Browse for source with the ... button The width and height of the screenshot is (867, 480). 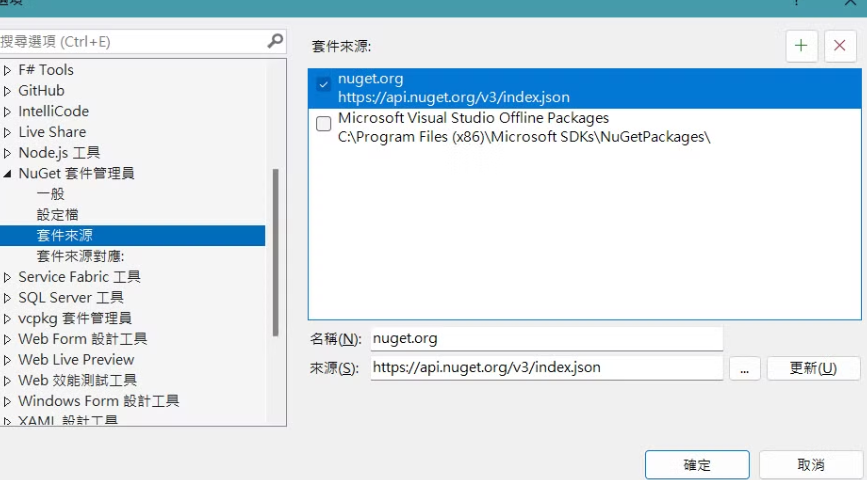tap(745, 368)
